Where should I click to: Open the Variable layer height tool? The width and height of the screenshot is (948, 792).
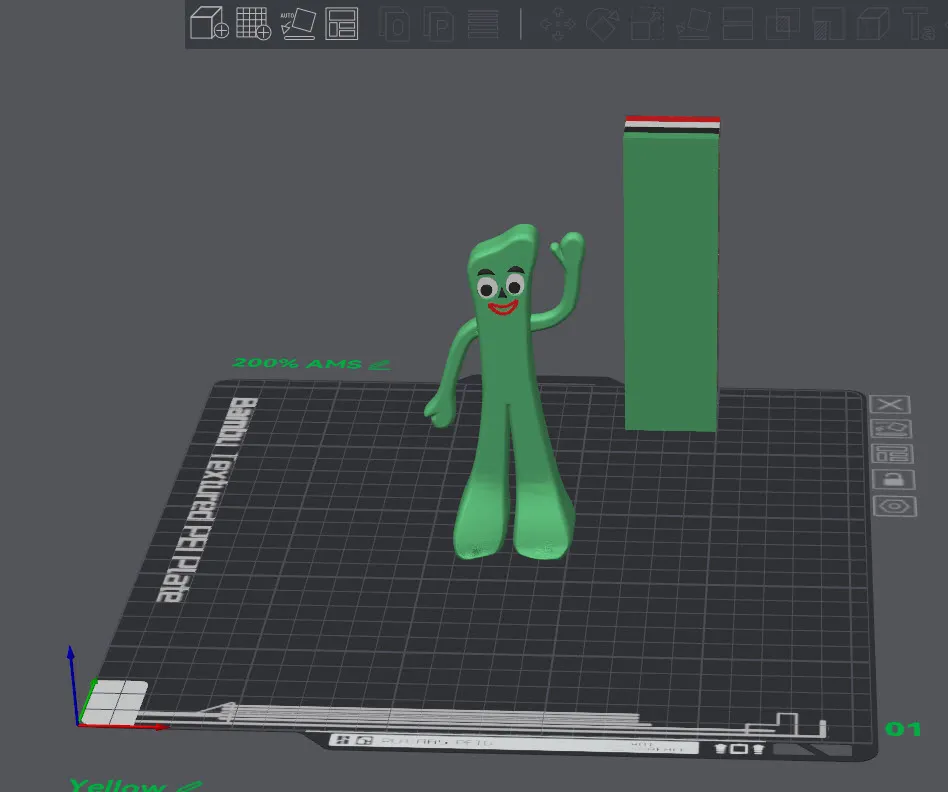coord(483,25)
